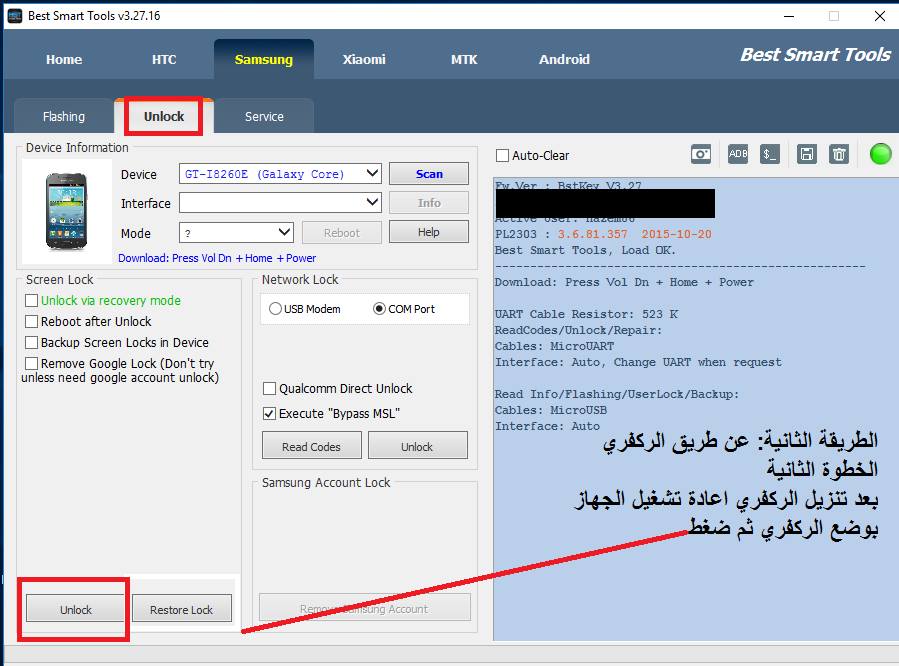Minimize the Best Smart Tools window
The image size is (899, 666).
pyautogui.click(x=789, y=16)
